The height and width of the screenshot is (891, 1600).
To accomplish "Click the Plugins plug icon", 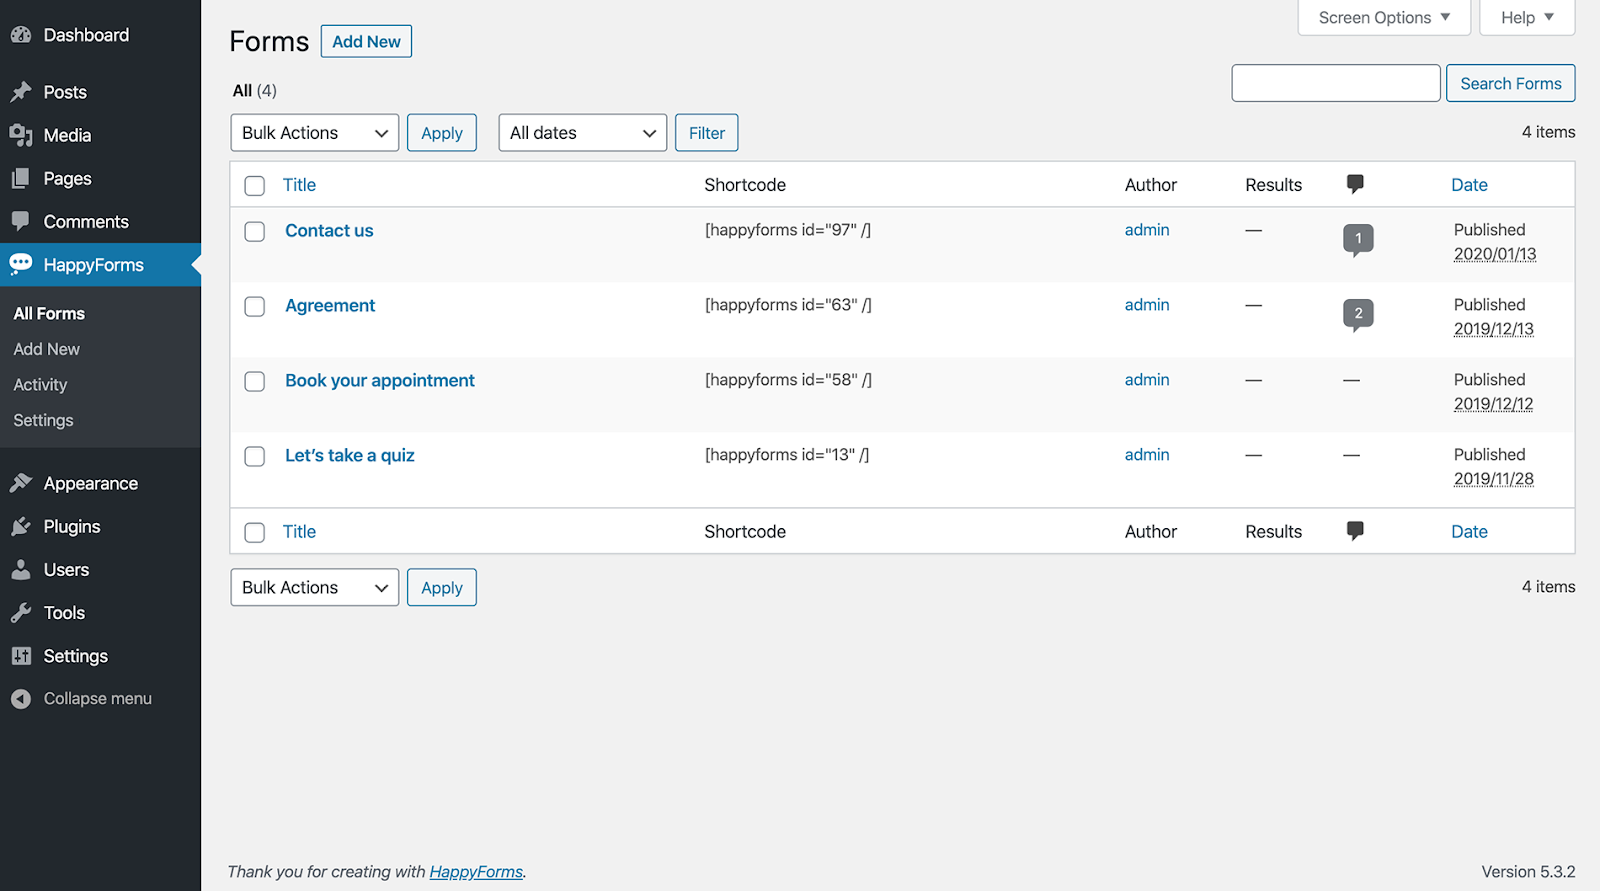I will (x=21, y=526).
